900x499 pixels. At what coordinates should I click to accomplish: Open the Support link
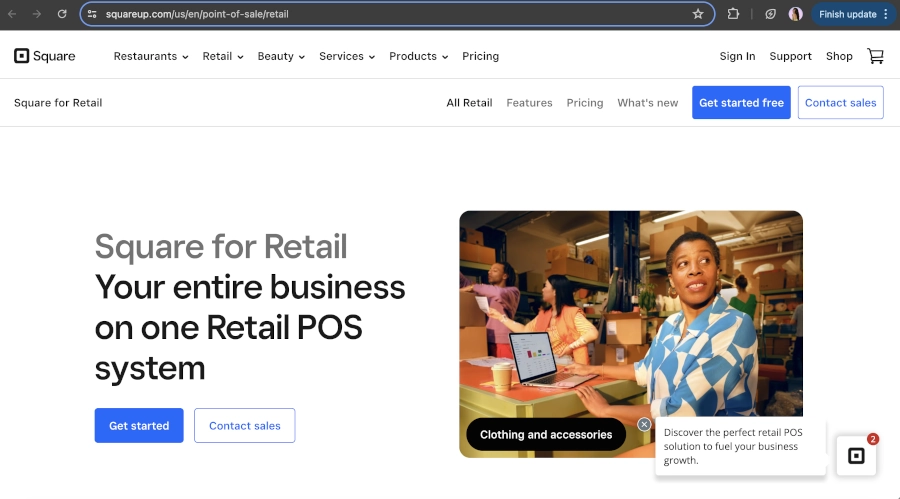pos(790,56)
